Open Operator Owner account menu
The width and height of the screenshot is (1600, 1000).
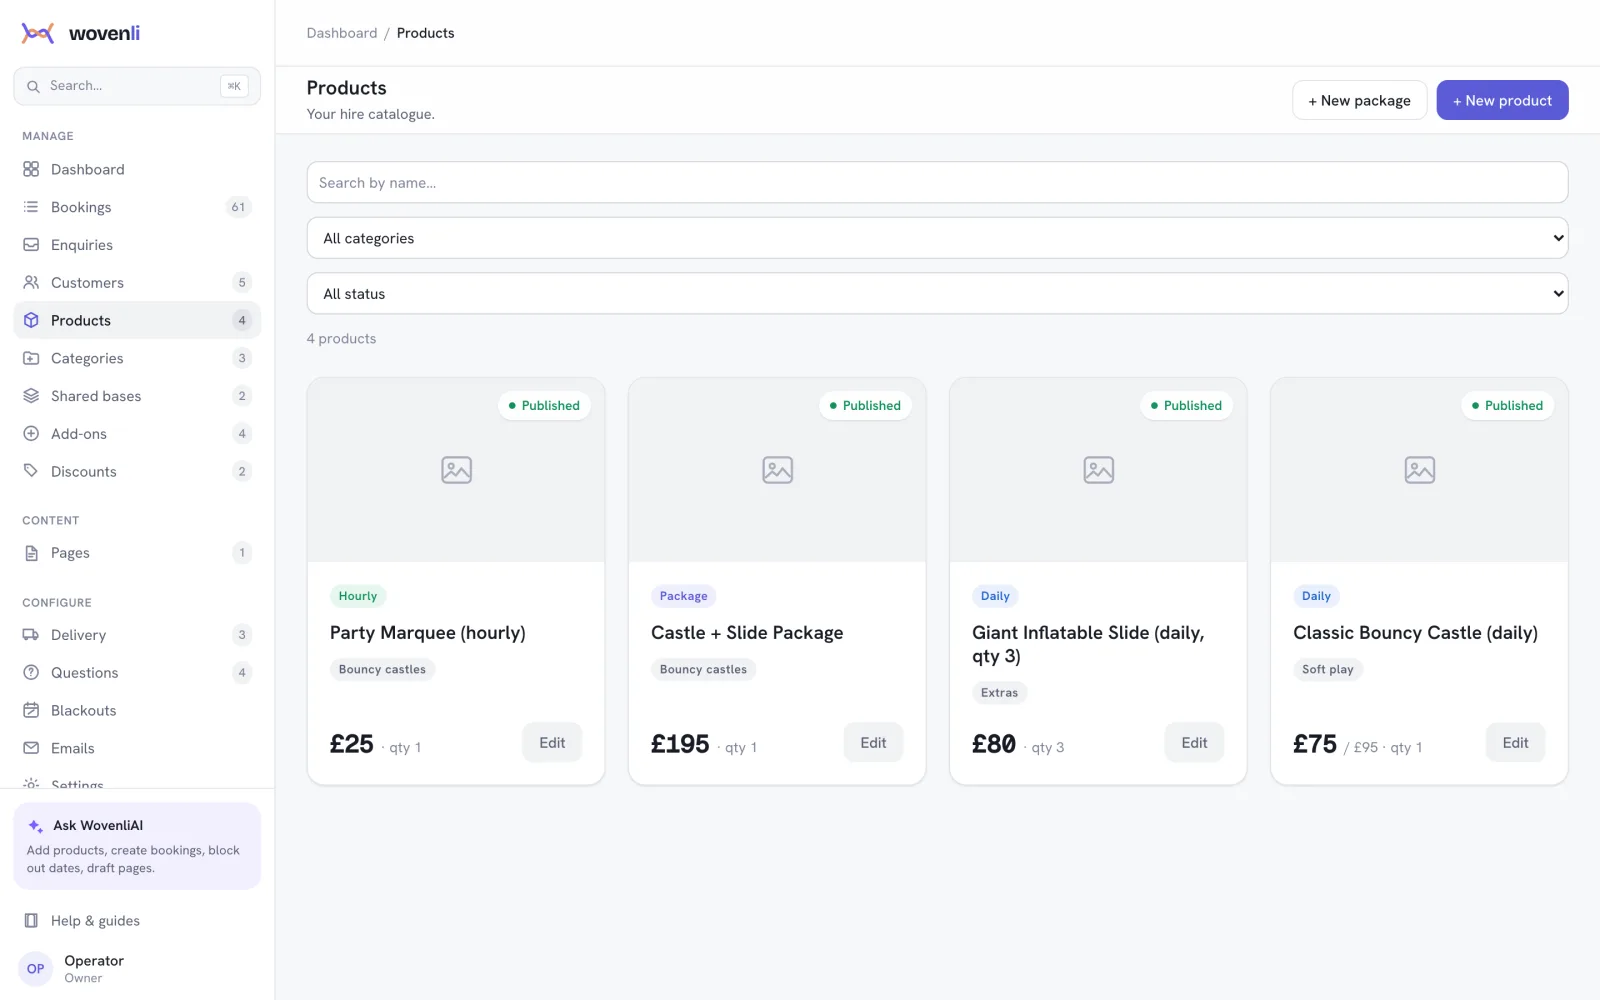[x=137, y=969]
